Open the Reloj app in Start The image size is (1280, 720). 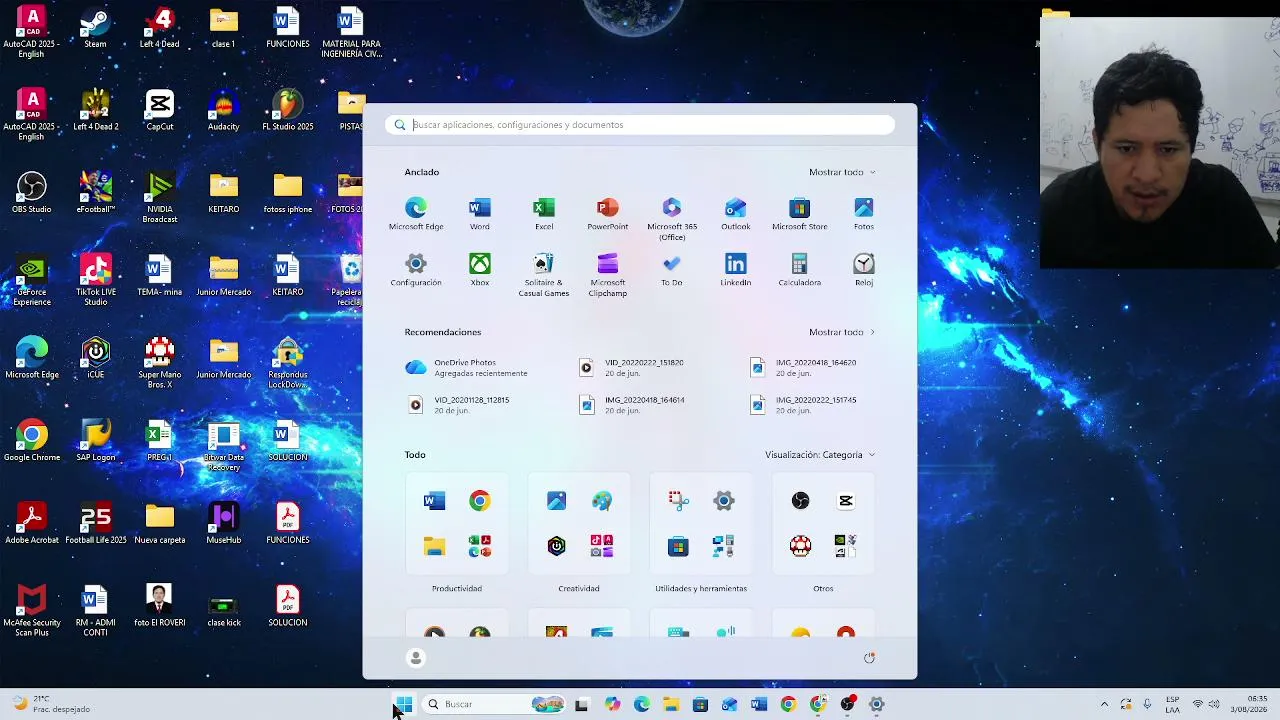coord(864,270)
